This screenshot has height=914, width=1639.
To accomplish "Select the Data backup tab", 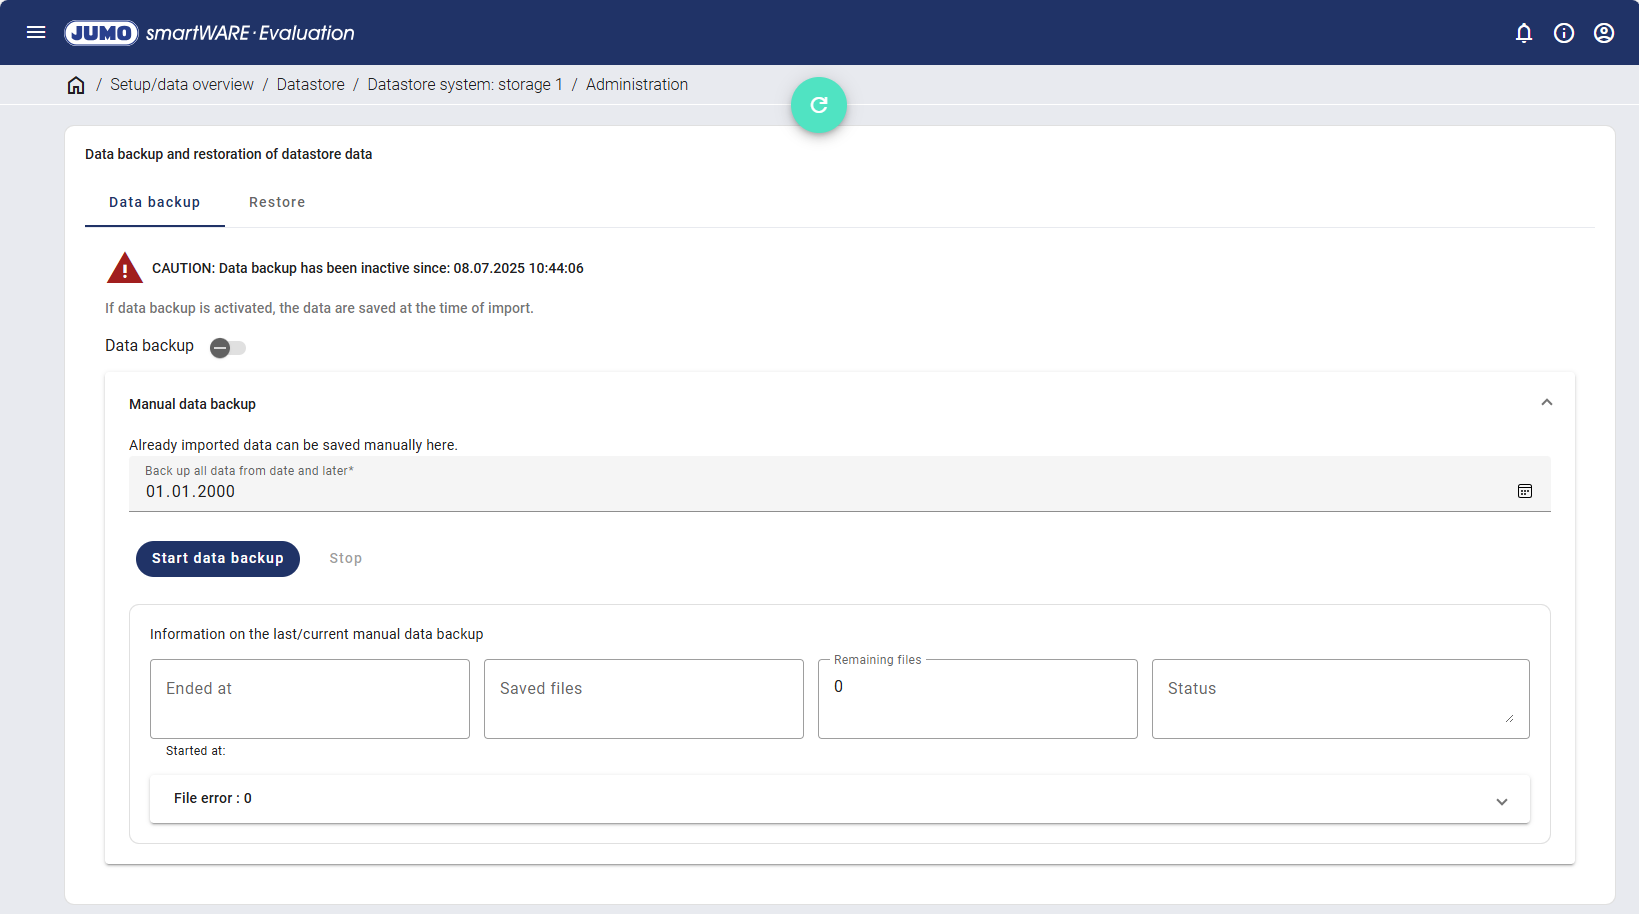I will 154,202.
